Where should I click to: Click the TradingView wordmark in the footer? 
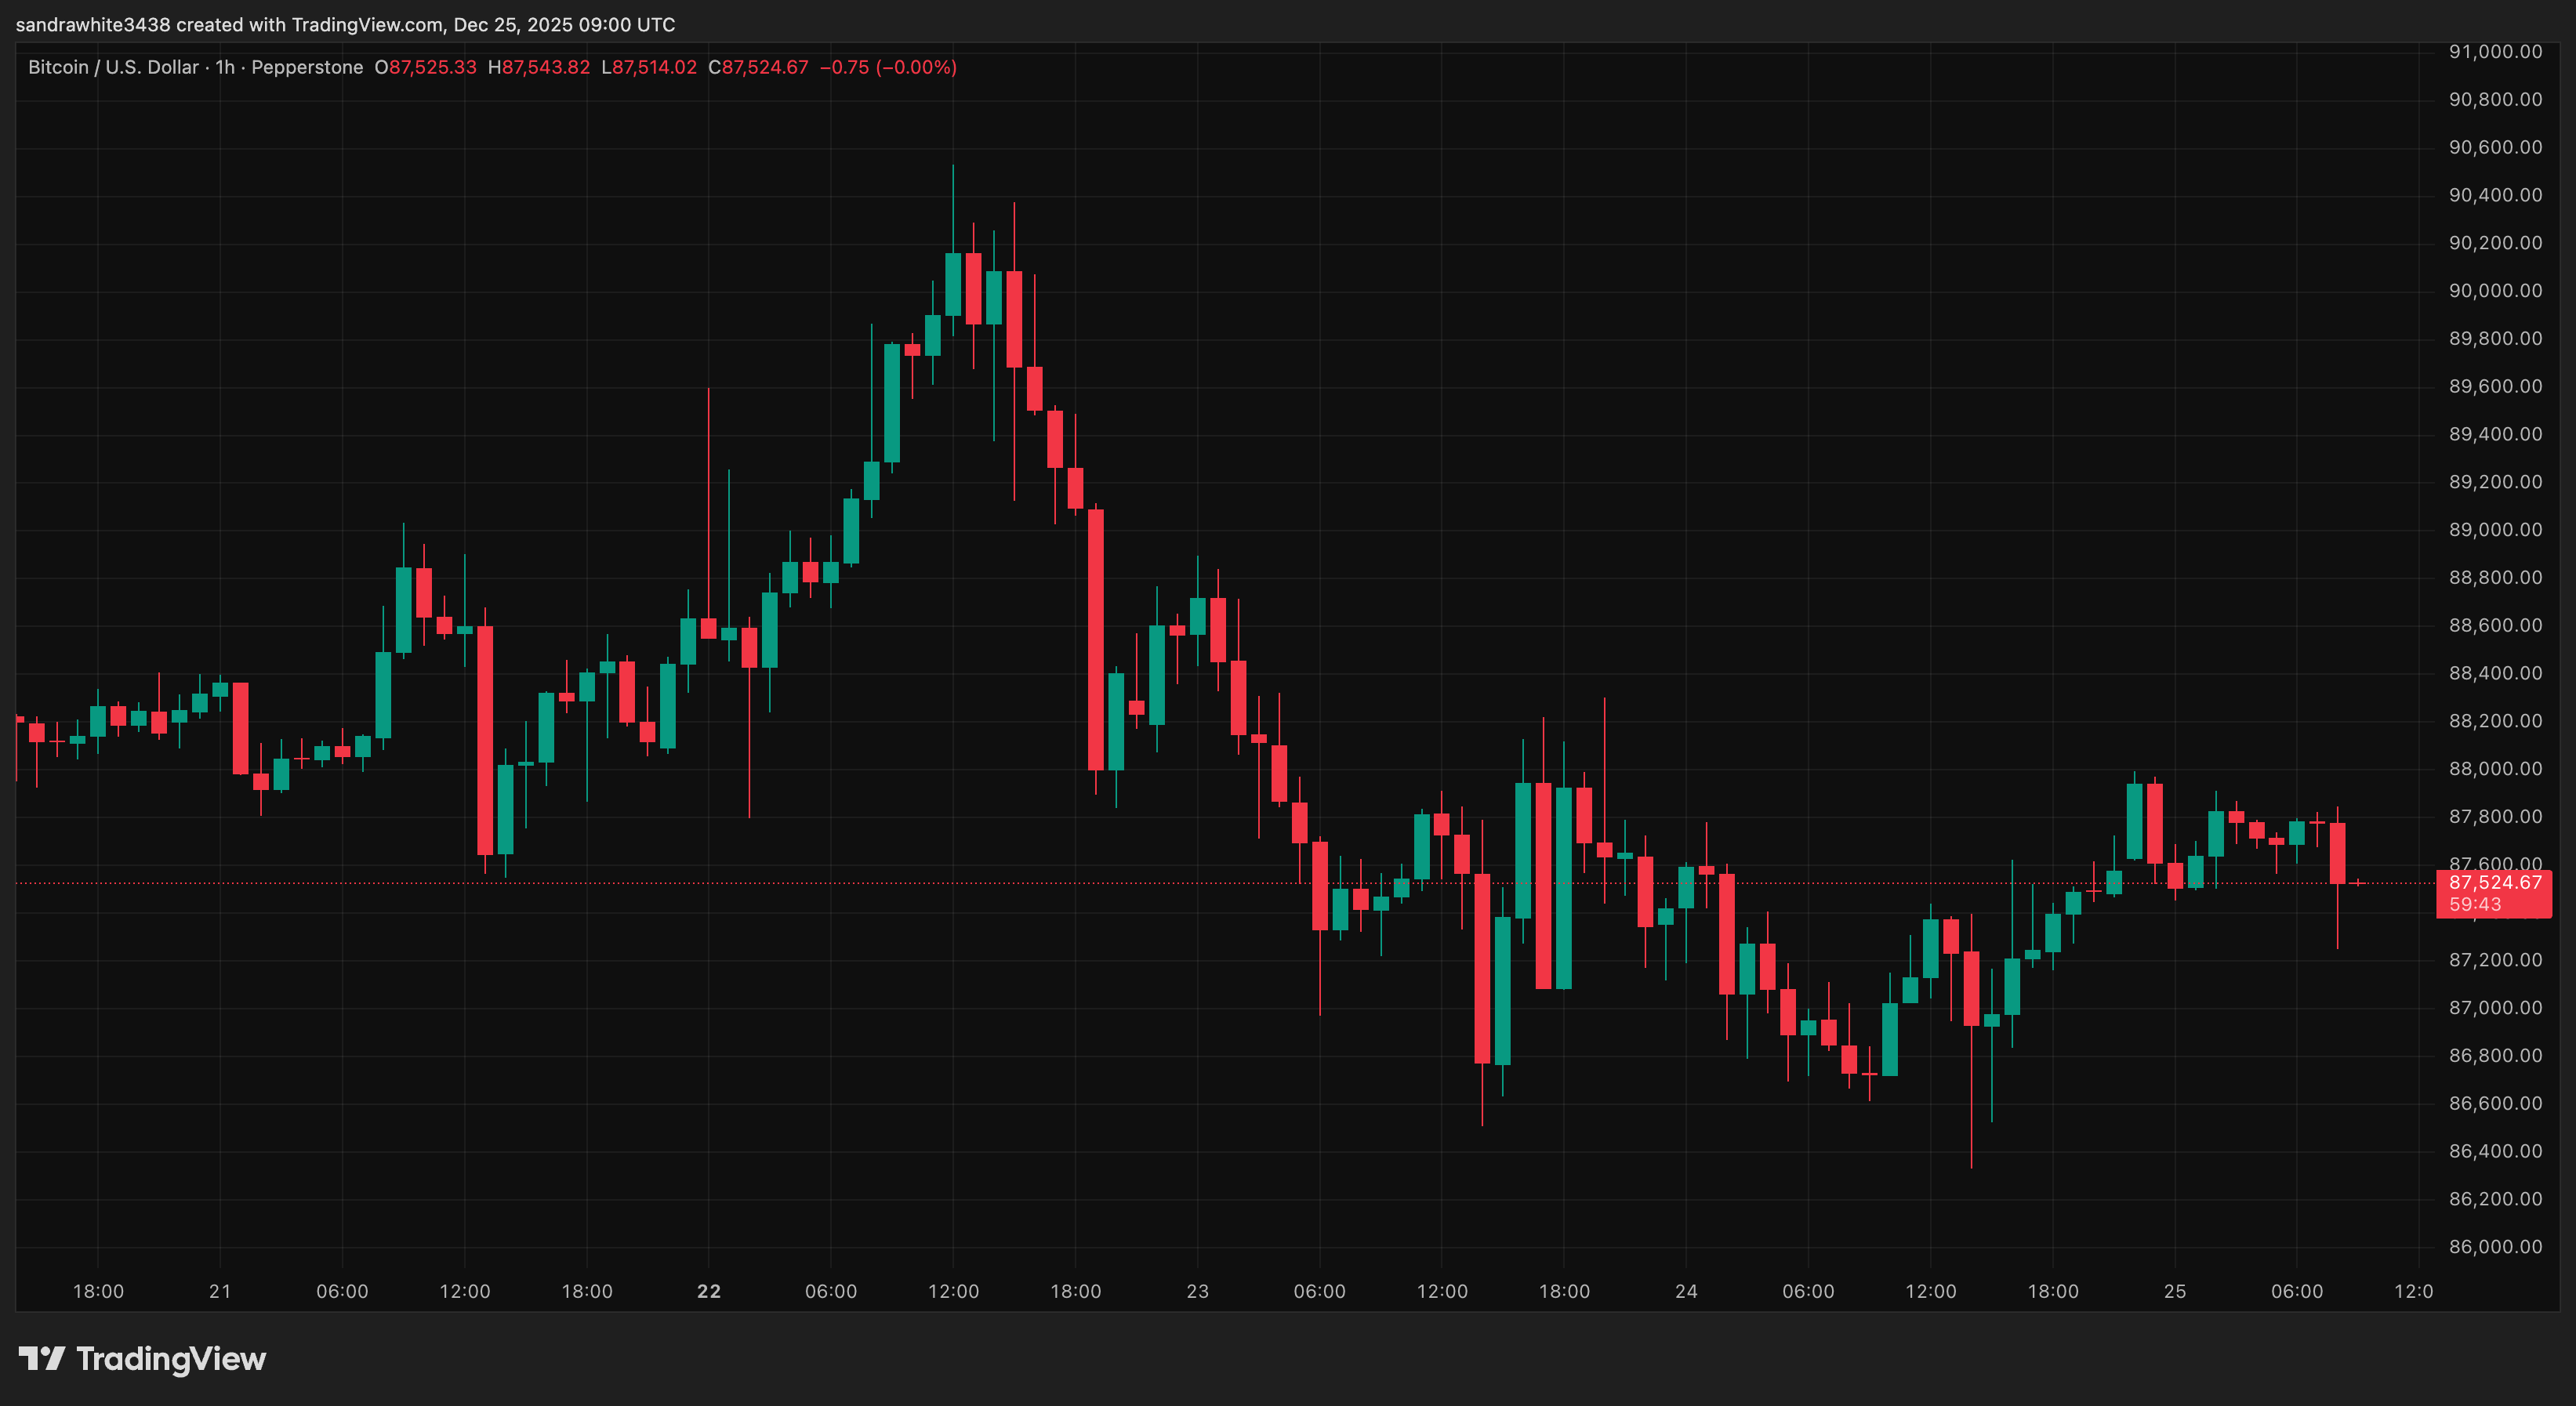[x=172, y=1358]
